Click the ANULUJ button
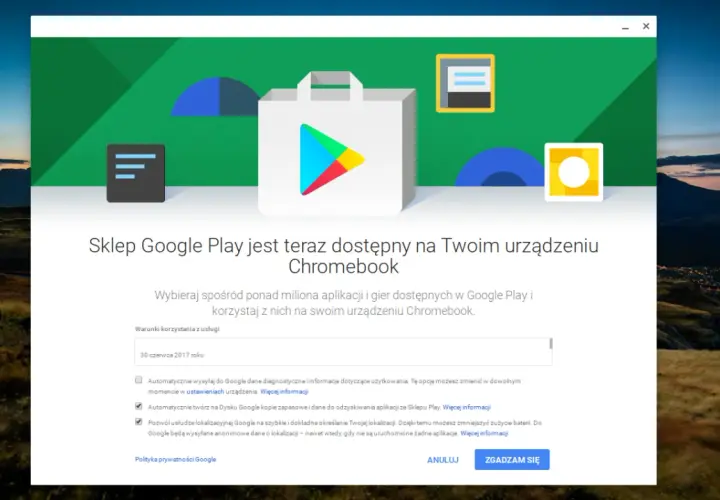Image resolution: width=720 pixels, height=500 pixels. 443,460
